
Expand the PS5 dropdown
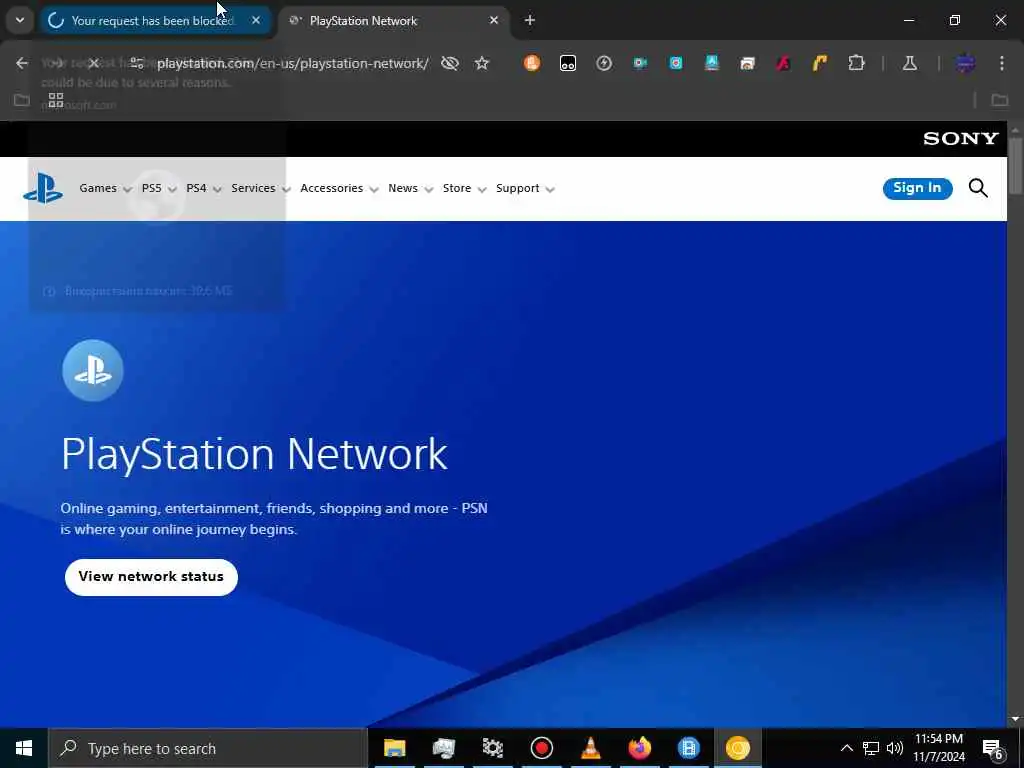159,188
